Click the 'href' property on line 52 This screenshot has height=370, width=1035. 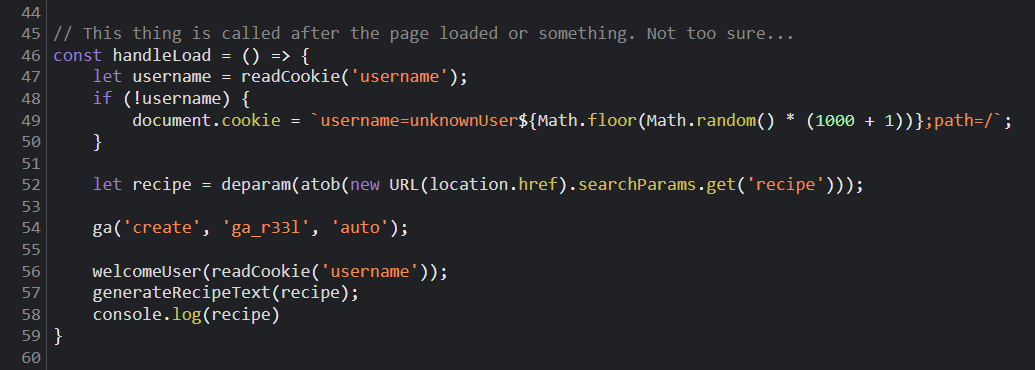point(537,185)
